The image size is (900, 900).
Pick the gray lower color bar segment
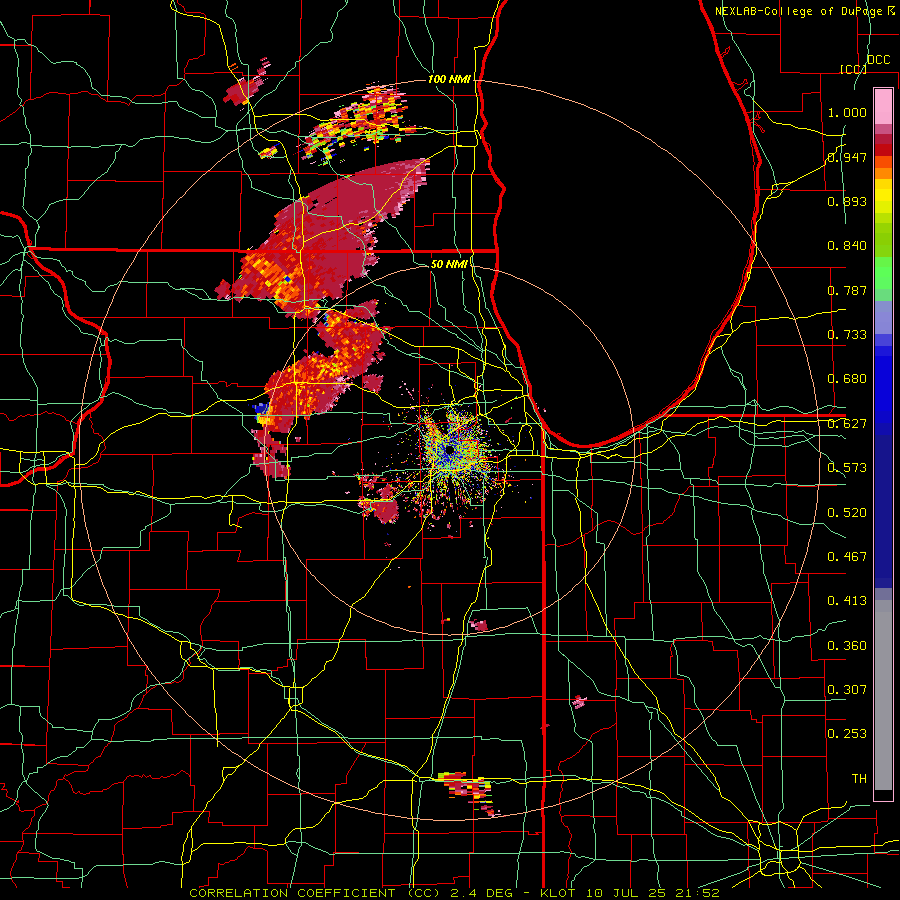[x=883, y=695]
